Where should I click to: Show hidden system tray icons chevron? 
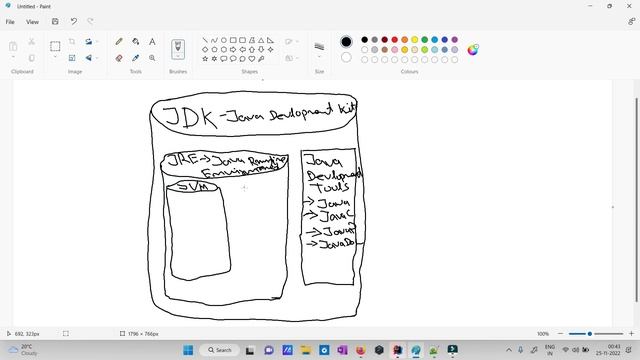tap(509, 350)
